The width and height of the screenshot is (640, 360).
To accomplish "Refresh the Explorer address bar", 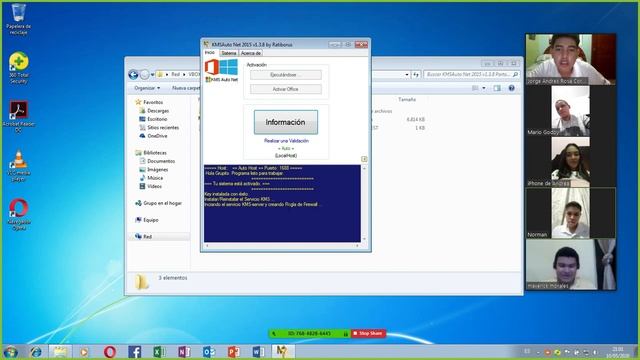I will coord(416,75).
